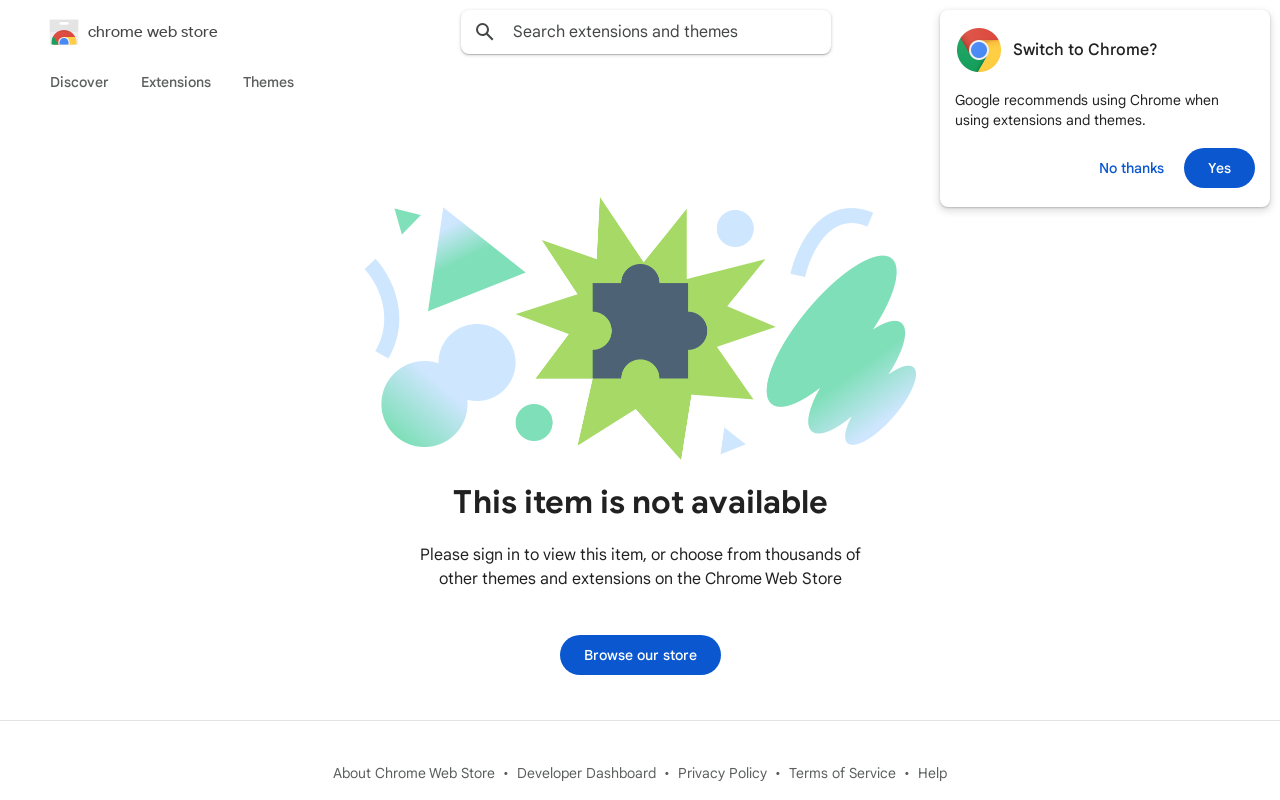The width and height of the screenshot is (1280, 800).
Task: Click the Chrome logo in the popup
Action: pyautogui.click(x=978, y=50)
